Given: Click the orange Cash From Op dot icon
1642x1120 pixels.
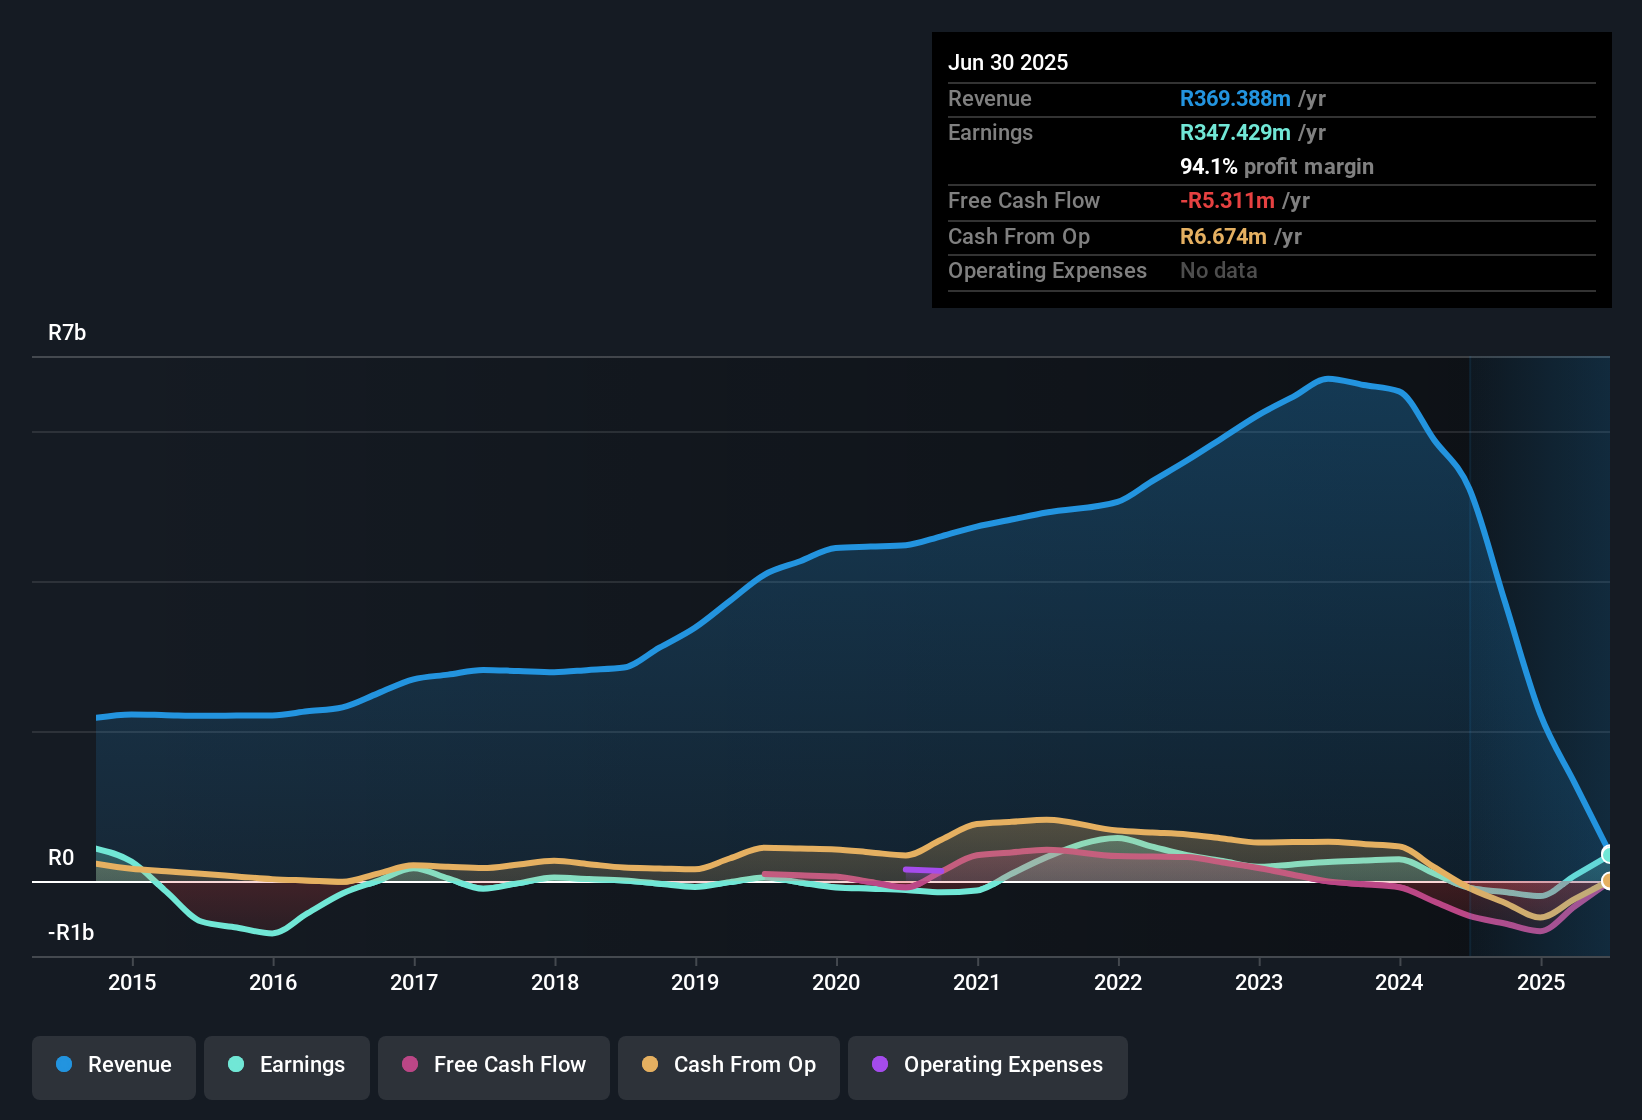Looking at the screenshot, I should [x=651, y=1065].
